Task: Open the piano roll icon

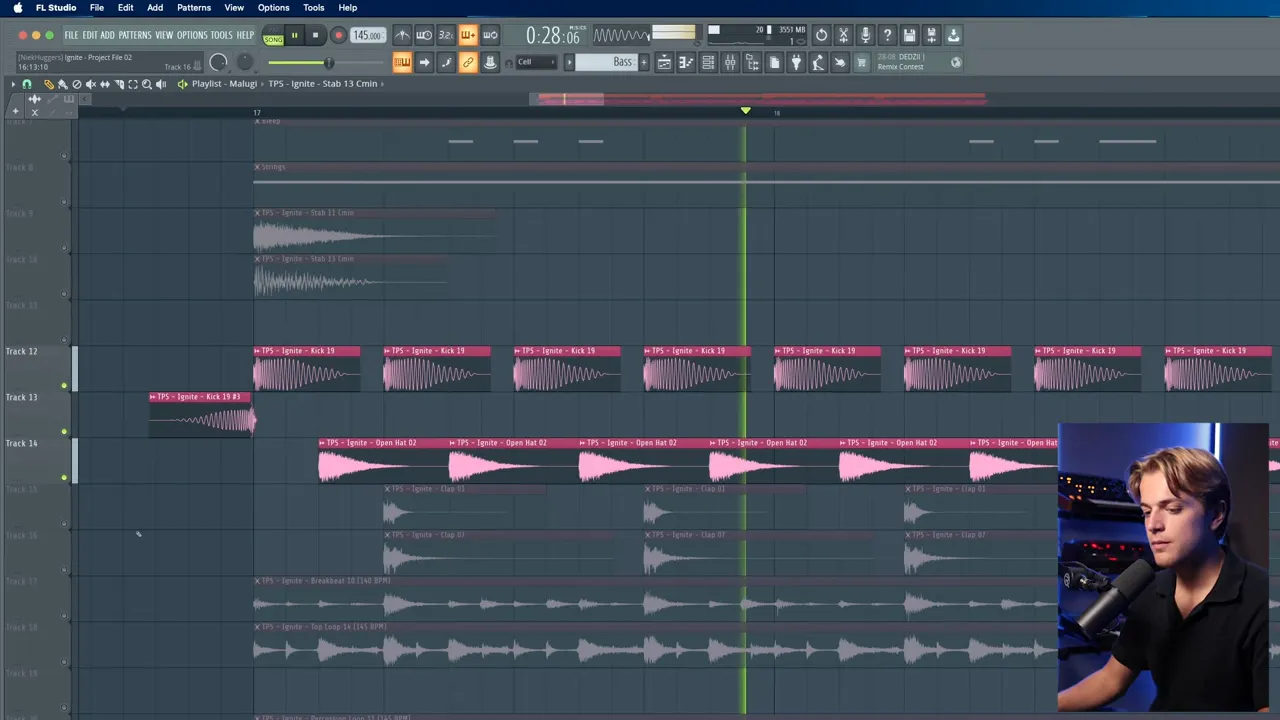Action: point(686,63)
